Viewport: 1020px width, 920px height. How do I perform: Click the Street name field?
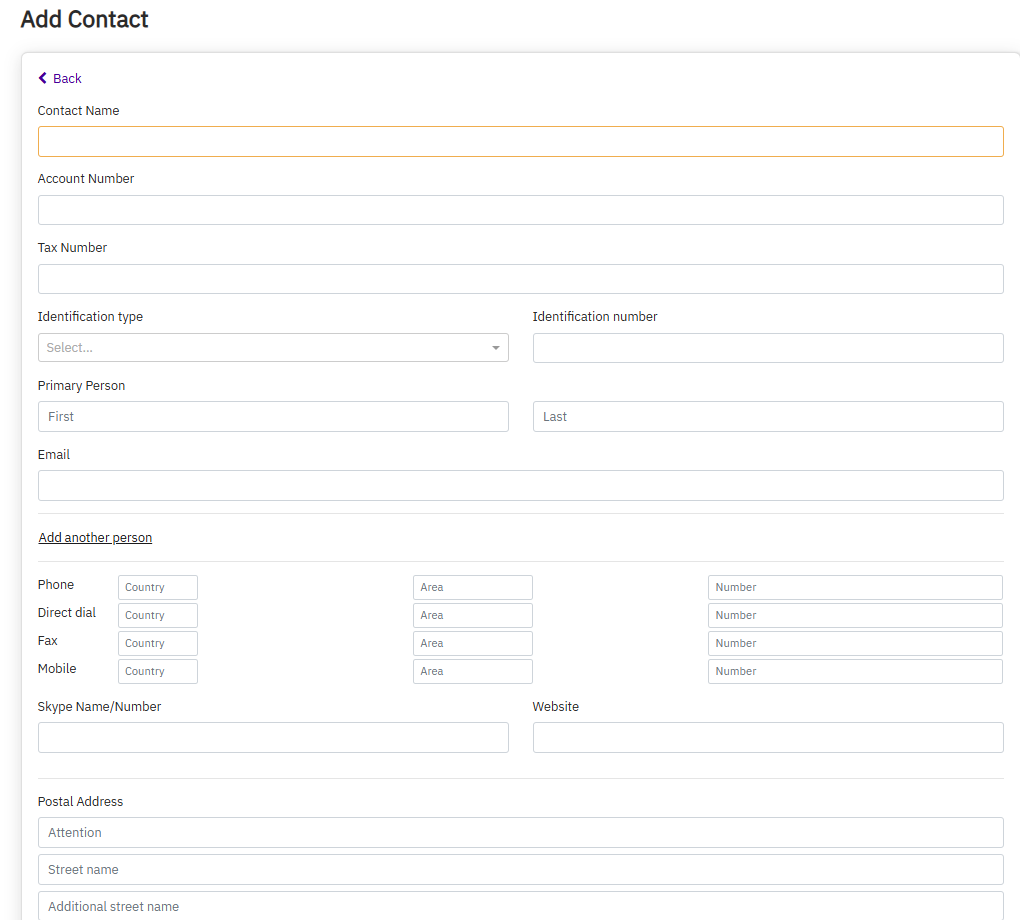tap(520, 870)
